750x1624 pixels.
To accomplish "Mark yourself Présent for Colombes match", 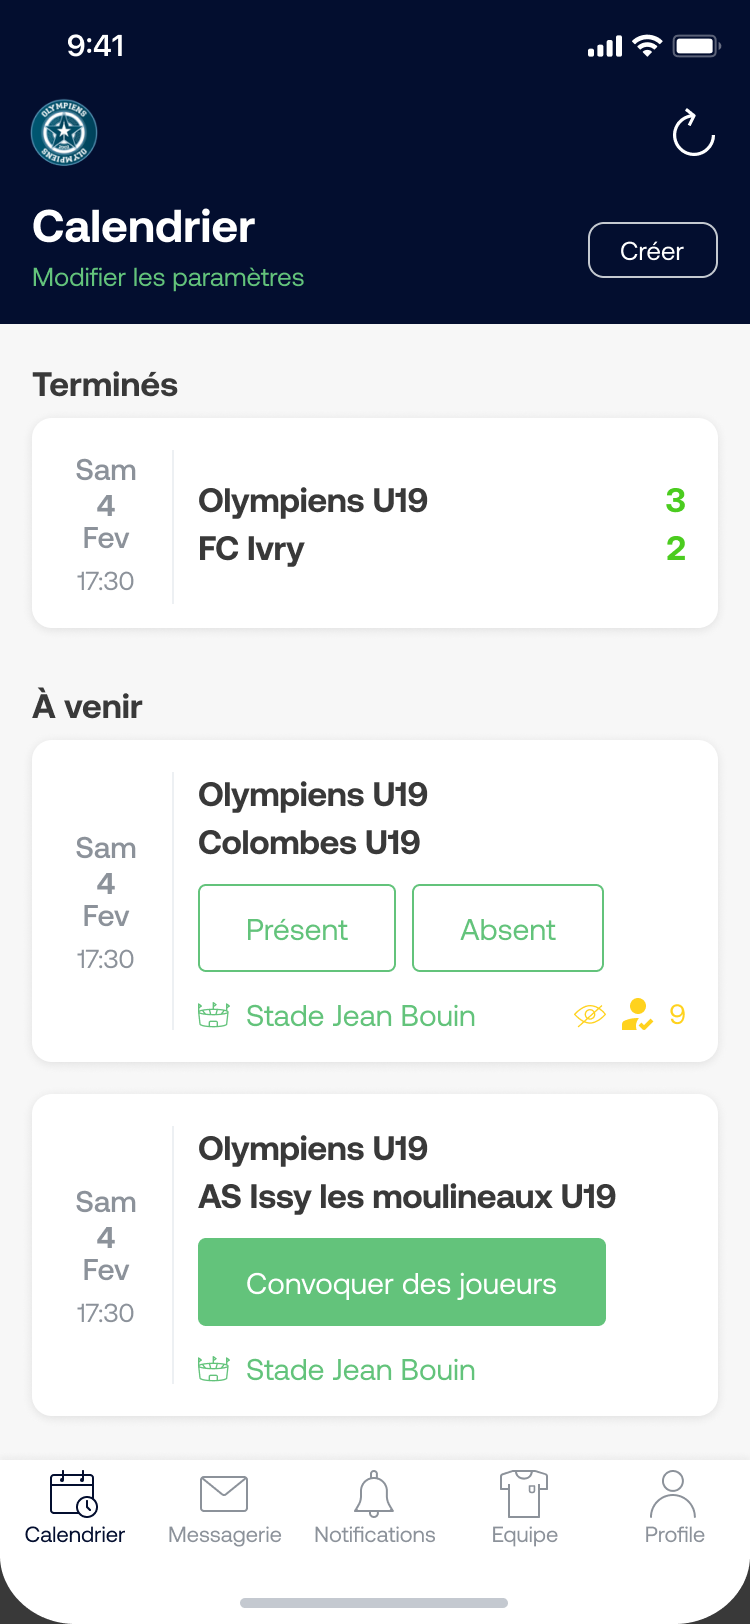I will (x=297, y=928).
